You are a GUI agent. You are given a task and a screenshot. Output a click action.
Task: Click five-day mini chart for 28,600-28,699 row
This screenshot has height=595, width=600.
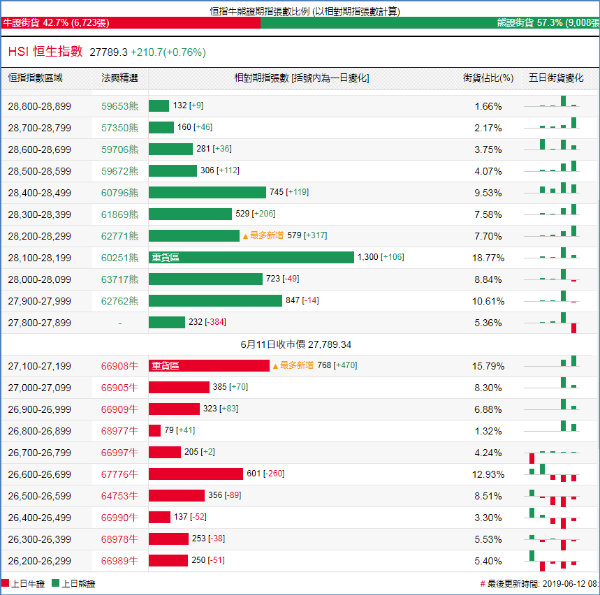(552, 145)
